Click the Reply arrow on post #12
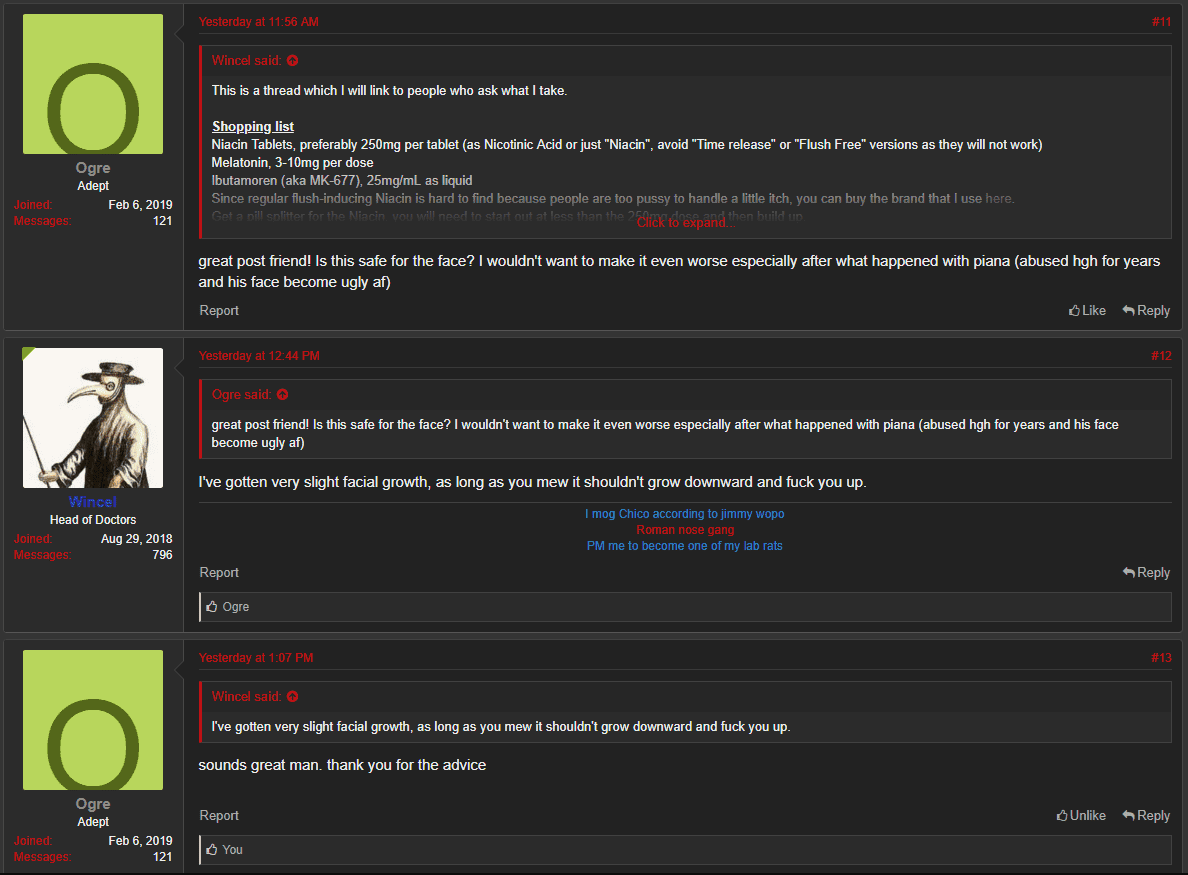 tap(1128, 573)
